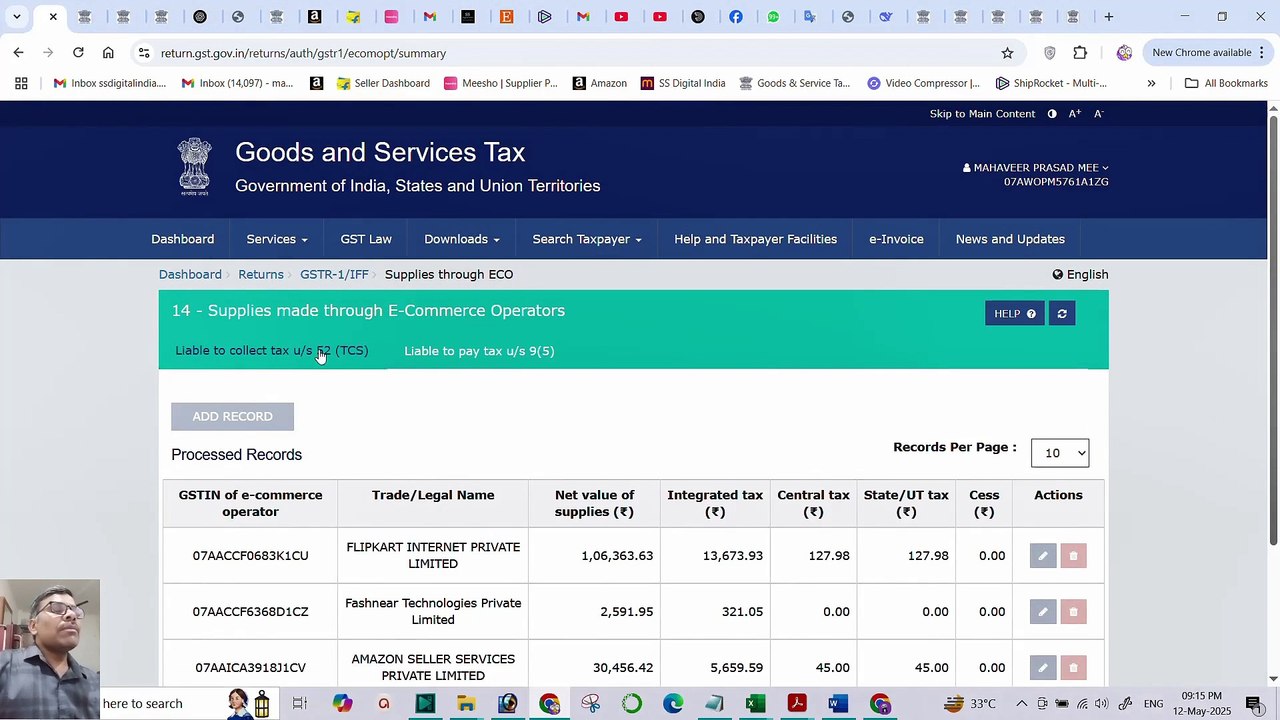
Task: Open the SS Digital India bookmark
Action: [x=683, y=83]
